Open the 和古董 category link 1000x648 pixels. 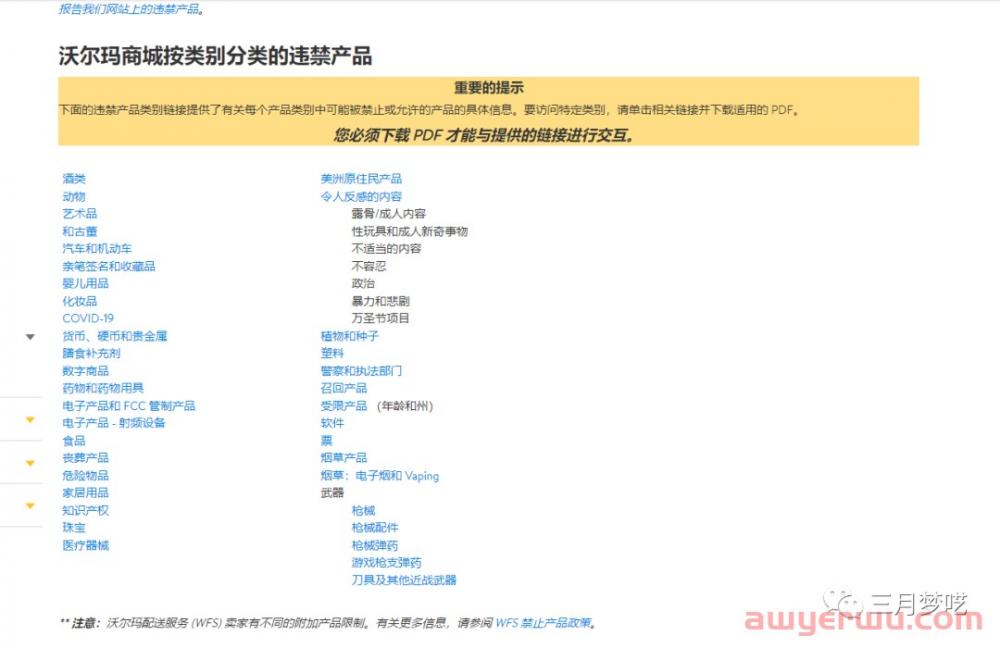pyautogui.click(x=80, y=232)
